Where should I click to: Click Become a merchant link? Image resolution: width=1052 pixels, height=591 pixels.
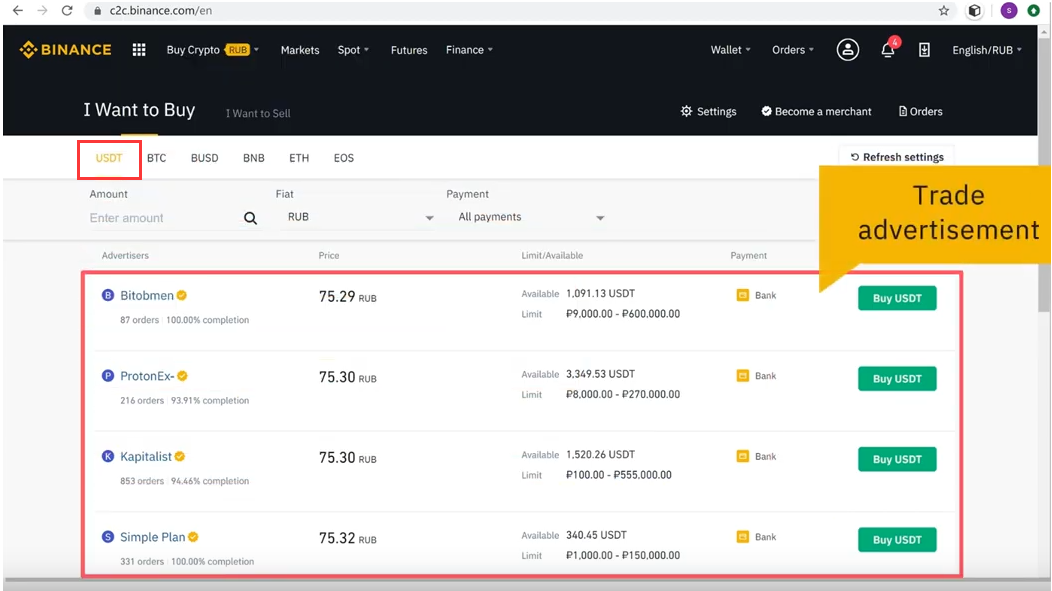[816, 112]
